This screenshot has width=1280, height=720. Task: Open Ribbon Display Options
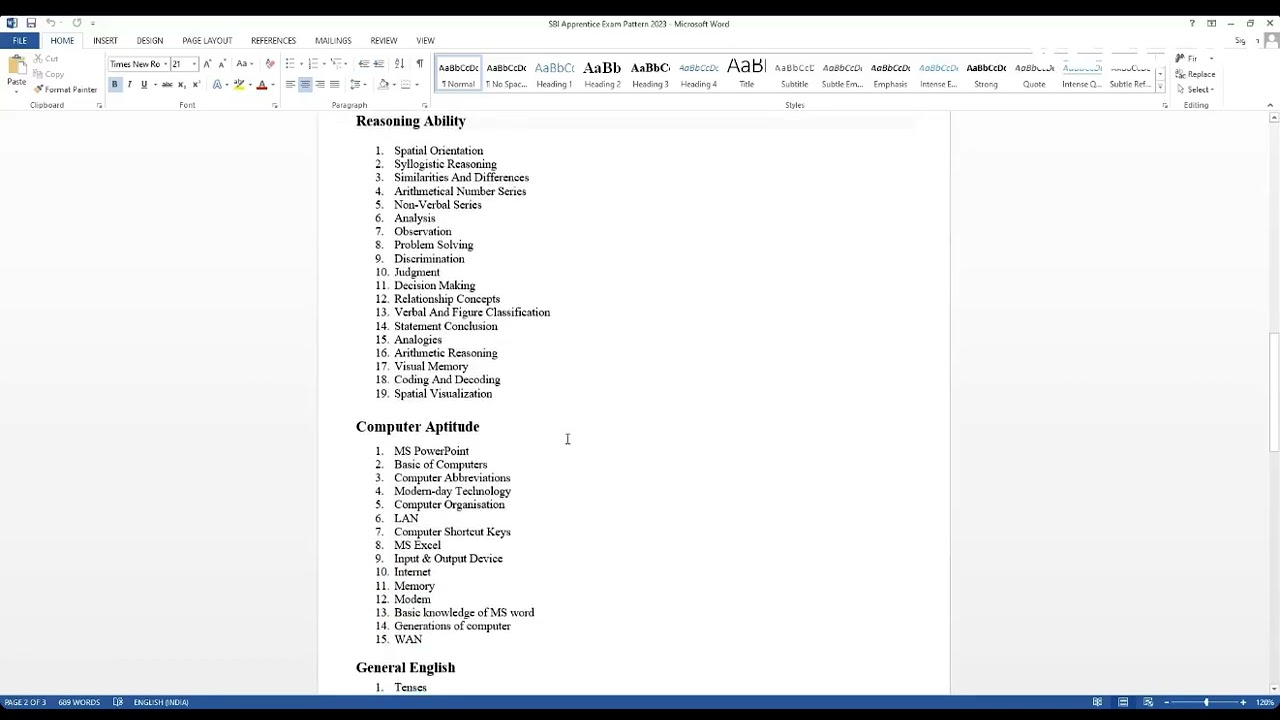point(1211,24)
